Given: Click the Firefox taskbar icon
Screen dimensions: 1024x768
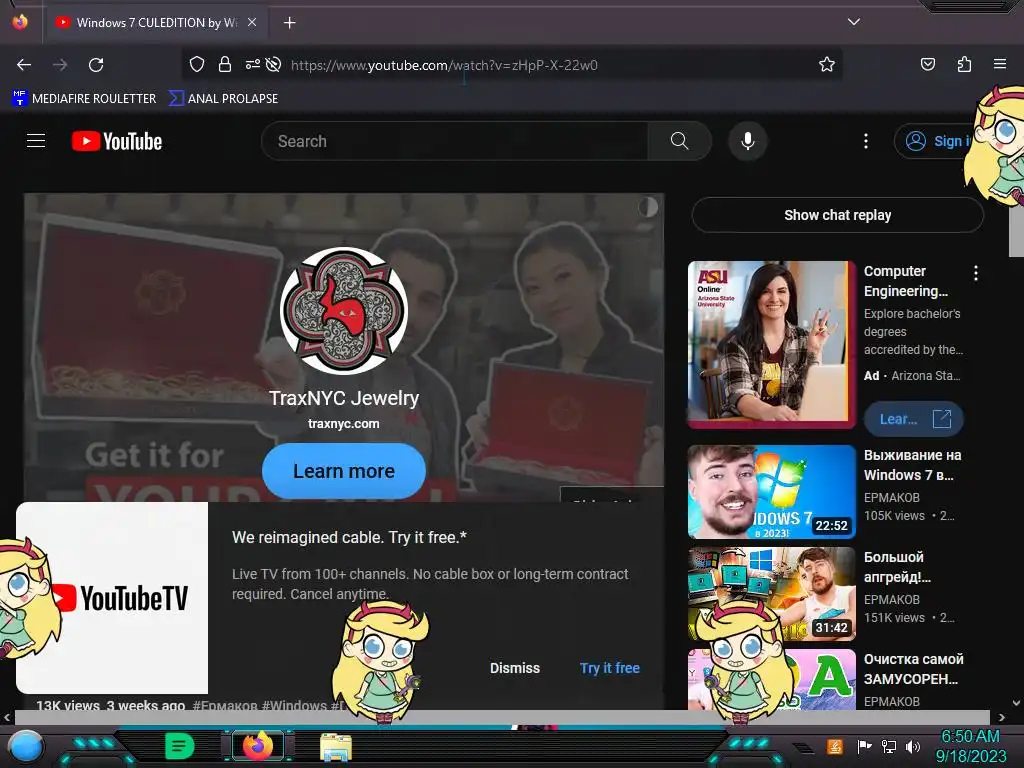Looking at the screenshot, I should click(x=257, y=746).
